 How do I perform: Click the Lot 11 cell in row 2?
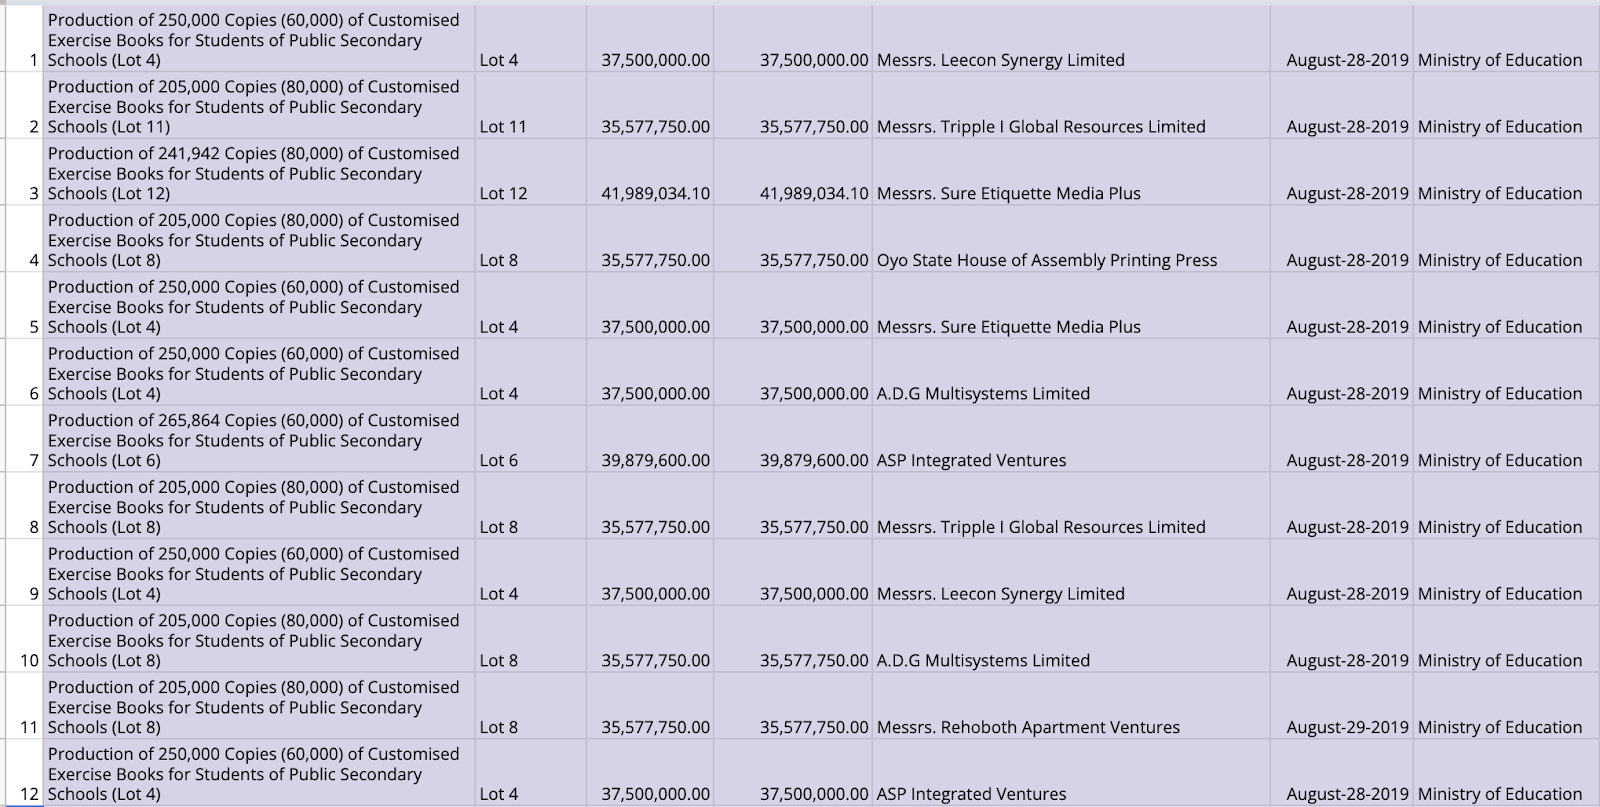(x=502, y=127)
